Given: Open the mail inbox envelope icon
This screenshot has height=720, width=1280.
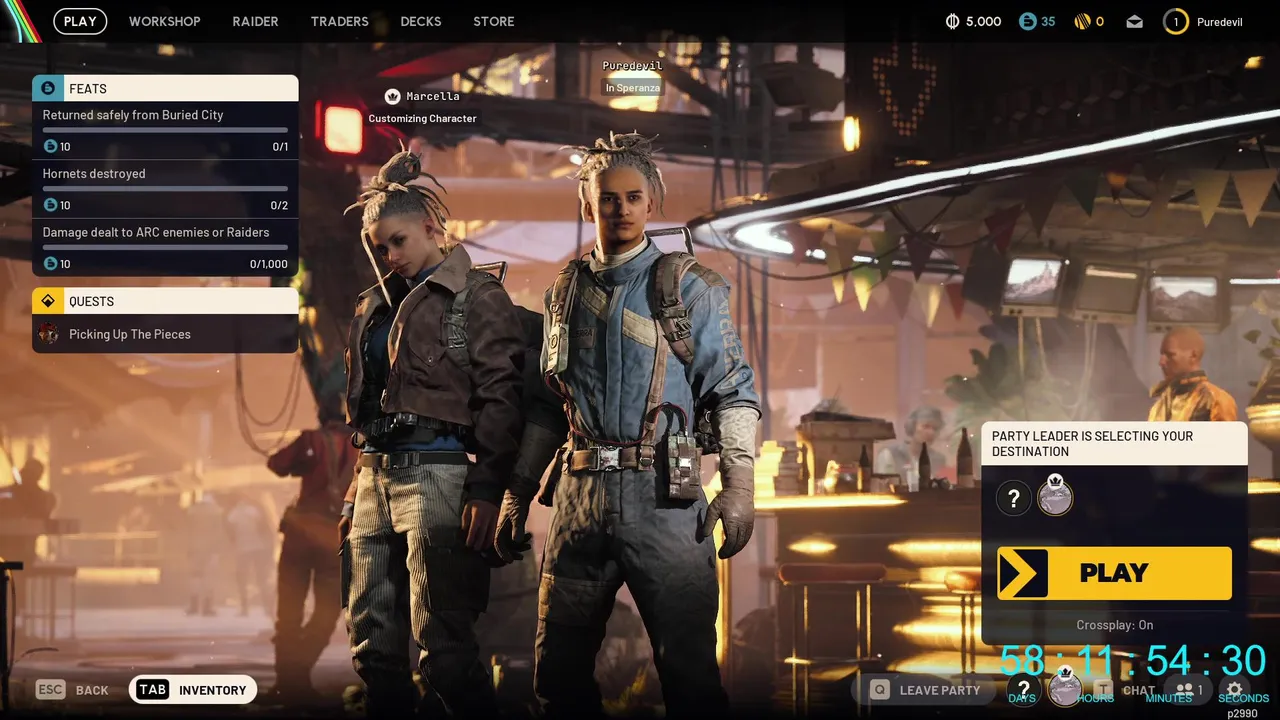Looking at the screenshot, I should [1134, 21].
